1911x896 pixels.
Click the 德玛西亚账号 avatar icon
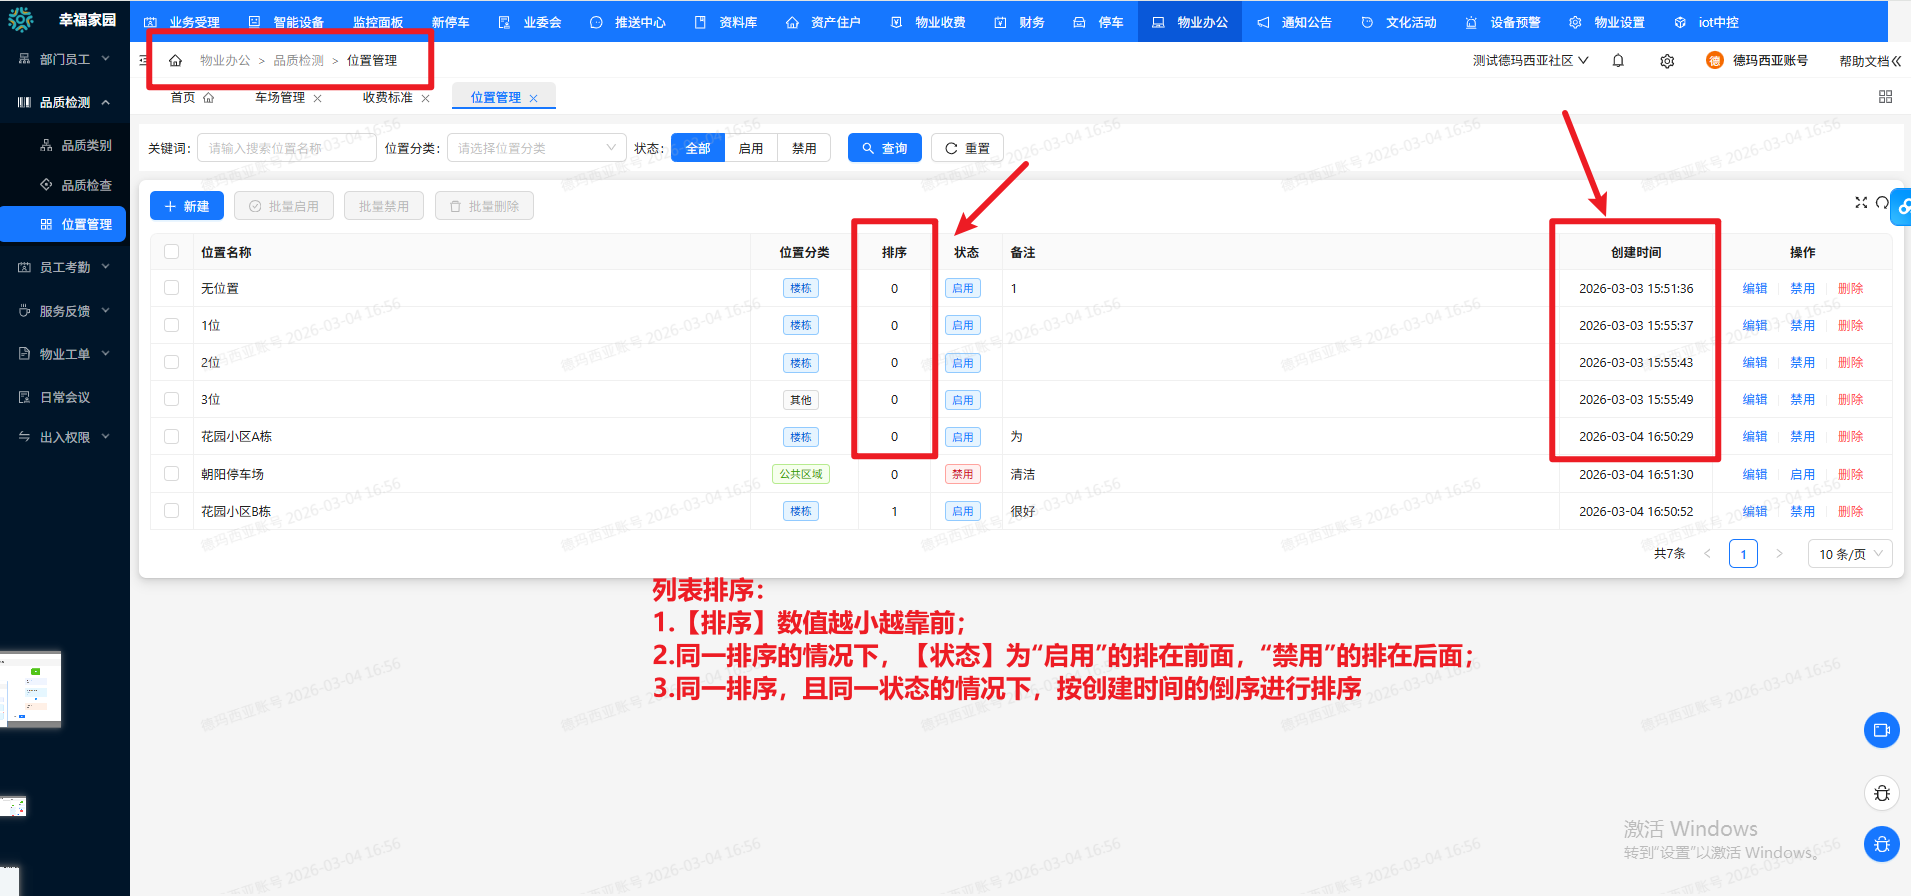coord(1714,61)
